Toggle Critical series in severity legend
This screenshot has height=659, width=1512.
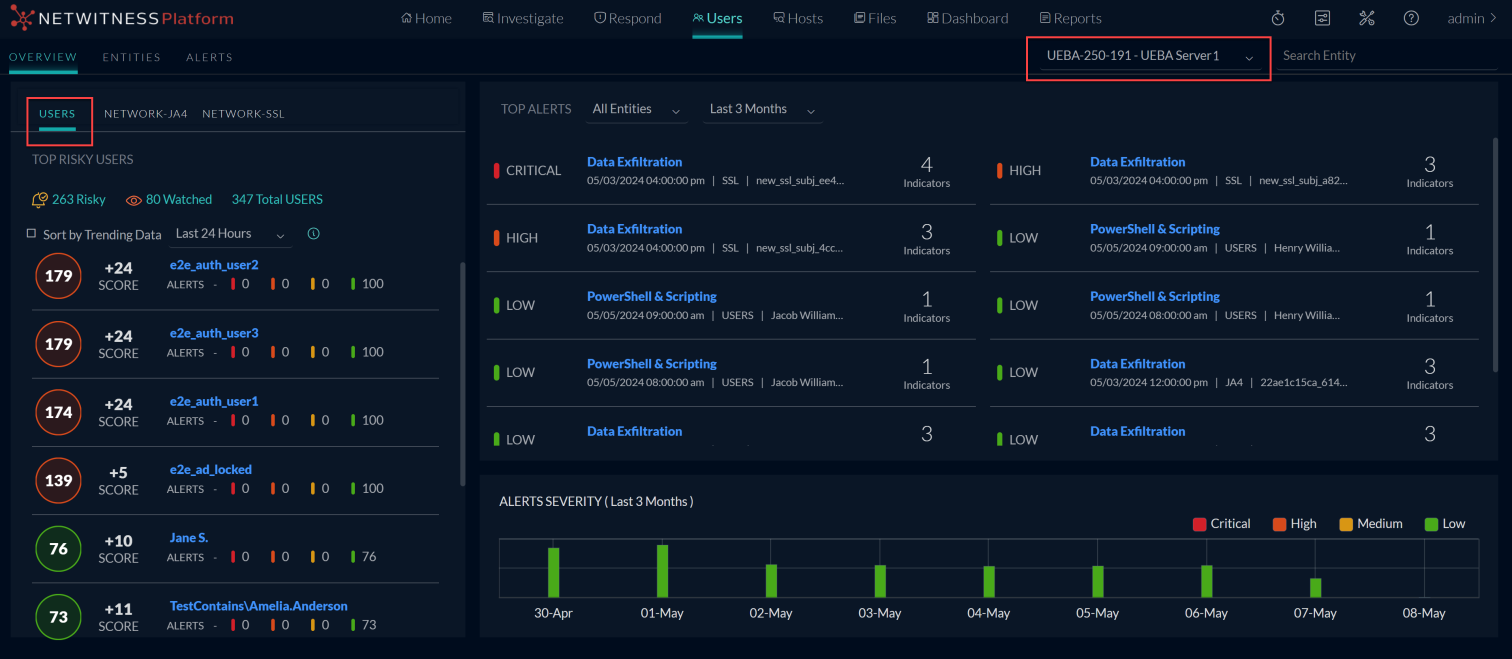click(1221, 524)
